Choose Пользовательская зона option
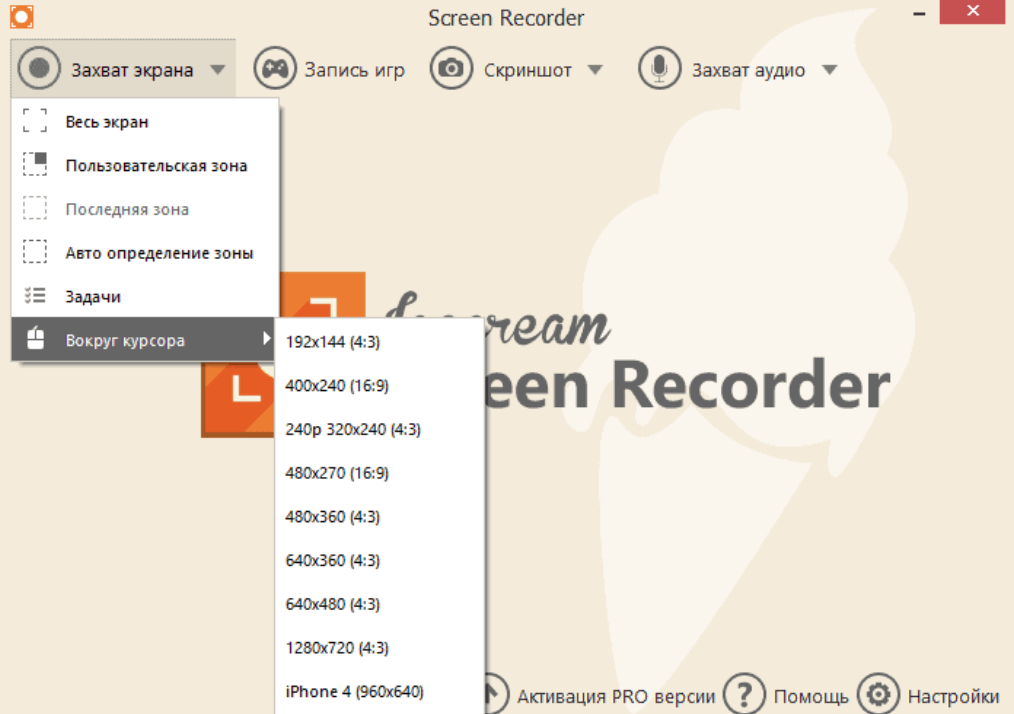The height and width of the screenshot is (714, 1014). click(x=146, y=166)
